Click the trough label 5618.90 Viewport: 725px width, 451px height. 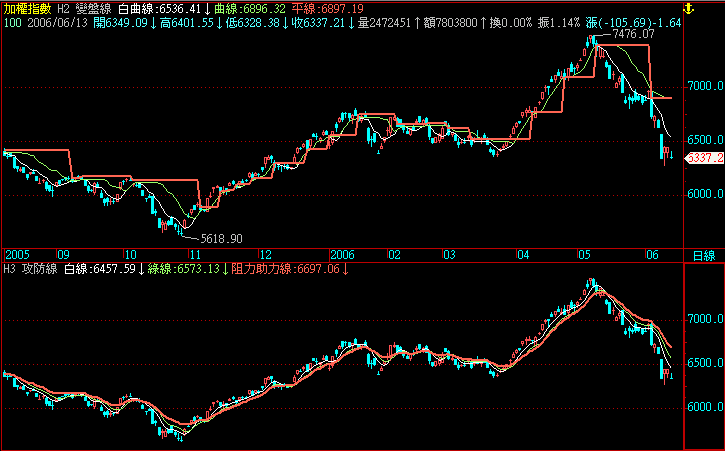(x=221, y=239)
